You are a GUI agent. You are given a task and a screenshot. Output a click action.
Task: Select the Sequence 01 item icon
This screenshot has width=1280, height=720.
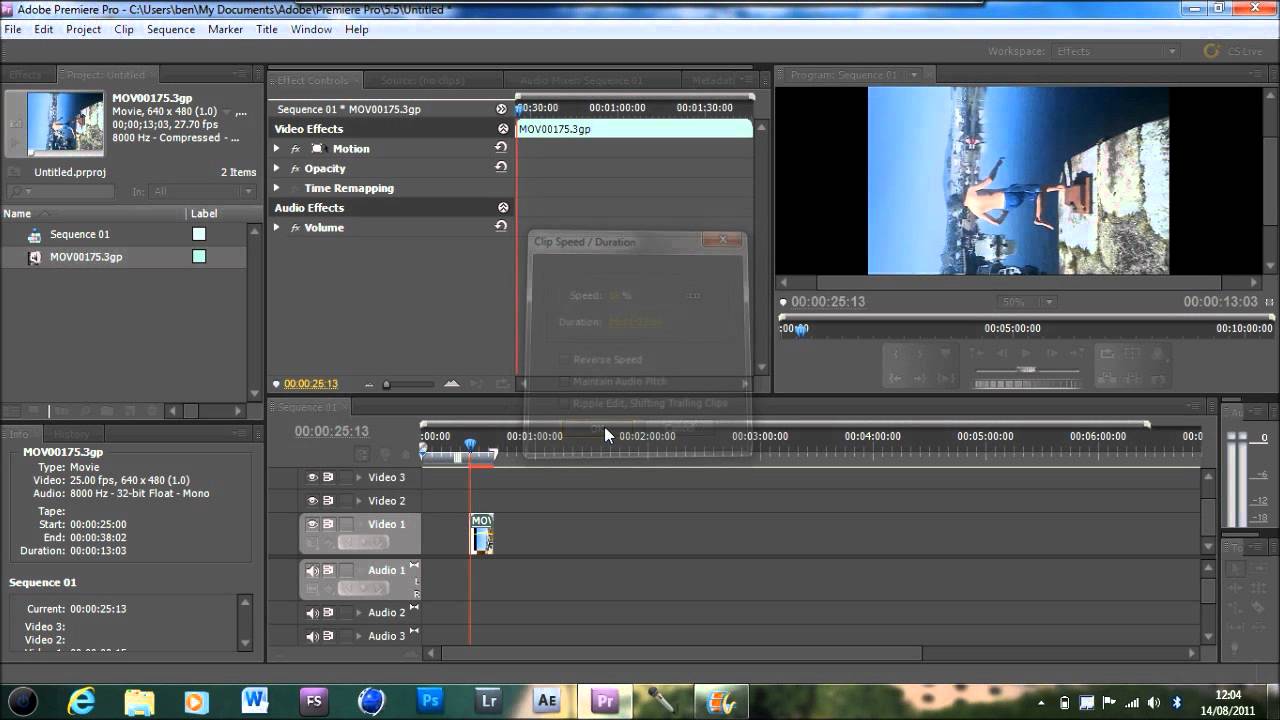pyautogui.click(x=35, y=235)
